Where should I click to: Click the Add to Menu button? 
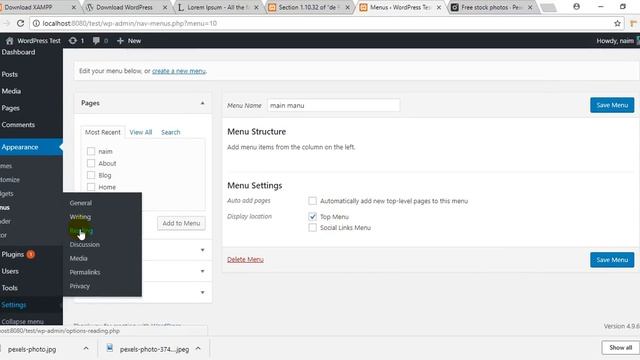[x=181, y=223]
